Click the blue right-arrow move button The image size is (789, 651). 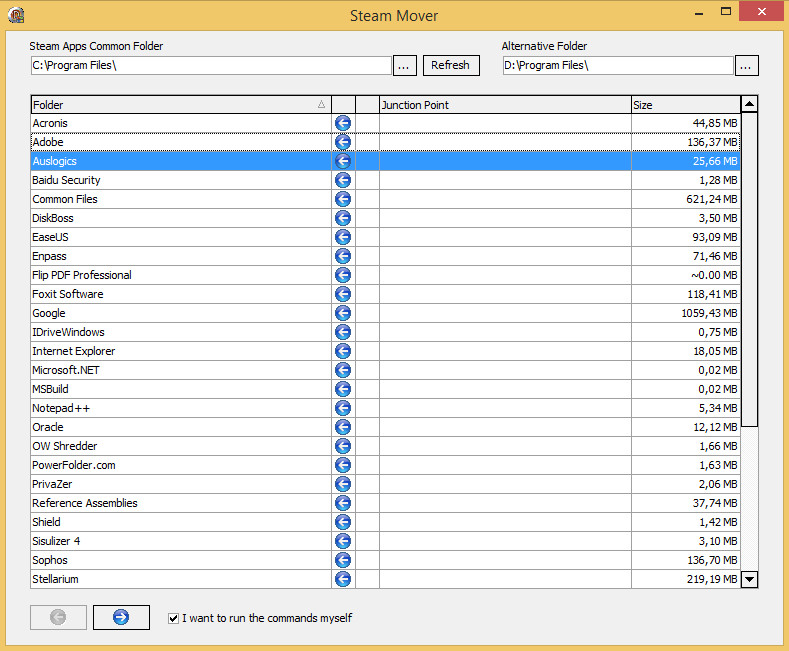click(x=121, y=617)
